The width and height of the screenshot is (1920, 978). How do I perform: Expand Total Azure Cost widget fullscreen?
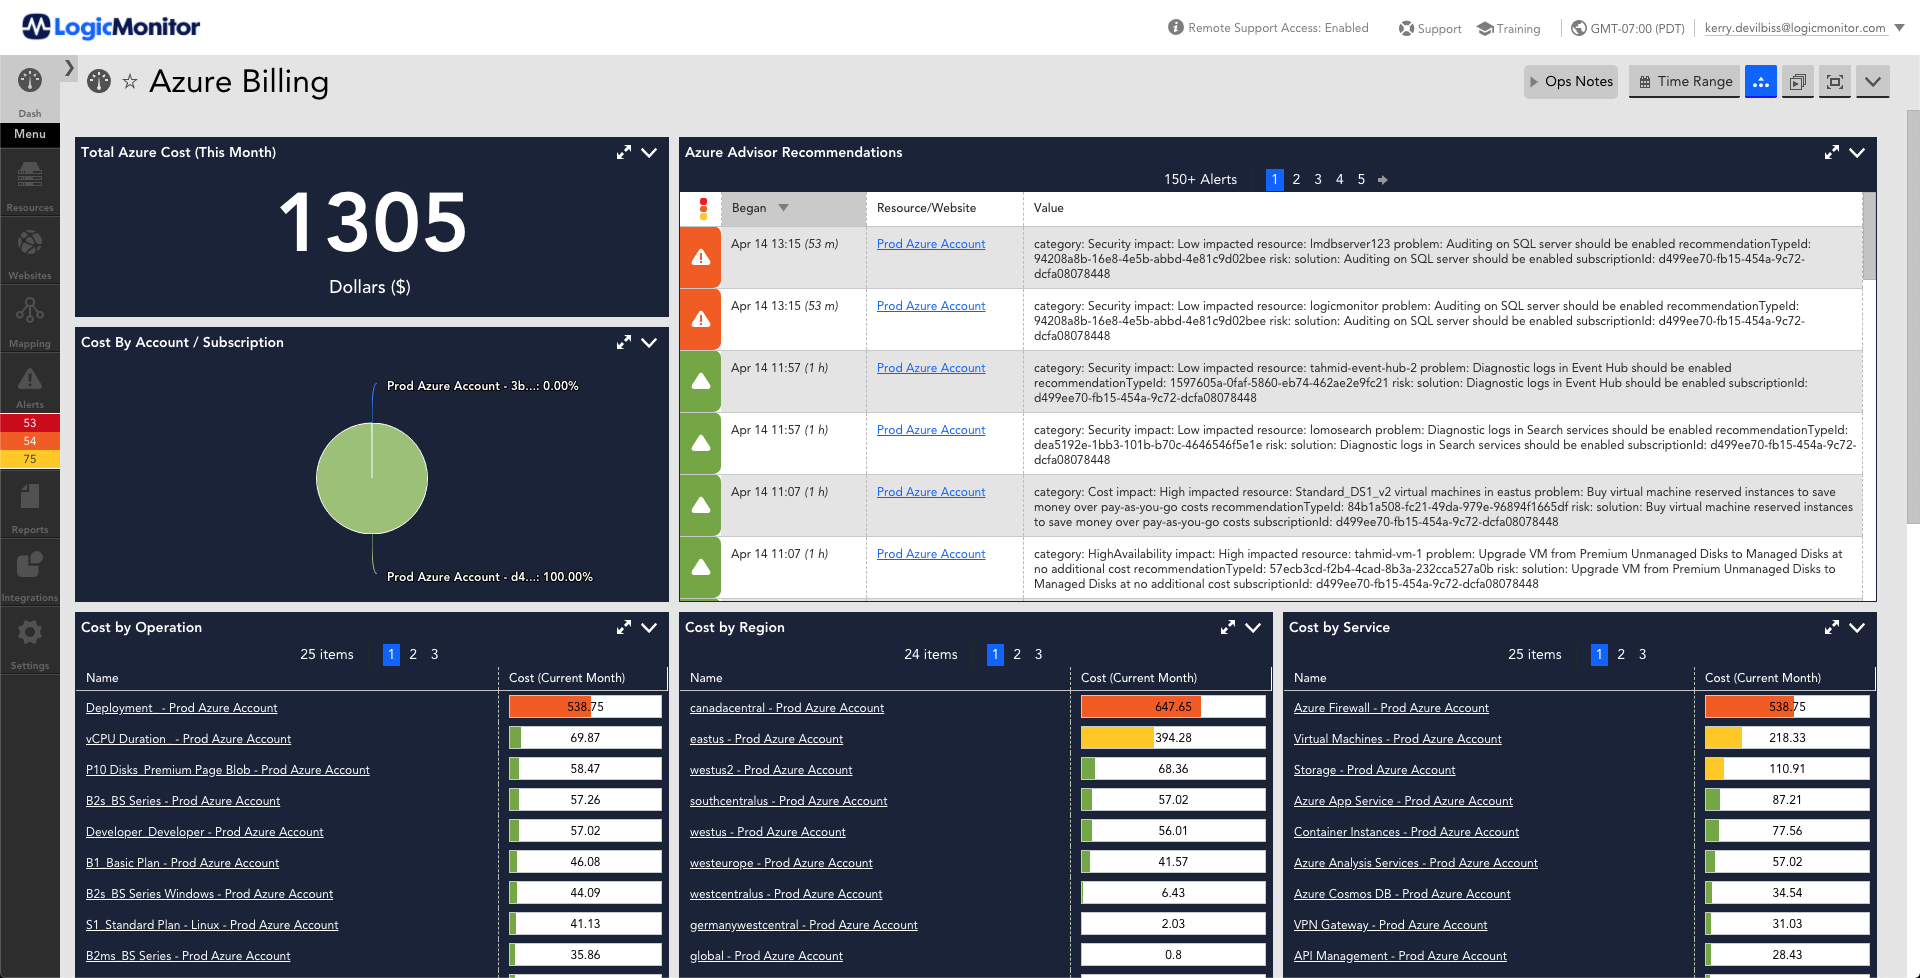point(624,152)
